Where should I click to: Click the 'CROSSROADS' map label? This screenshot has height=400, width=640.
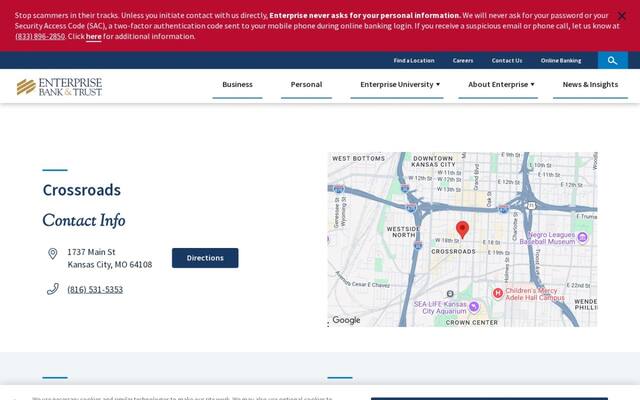click(x=453, y=251)
